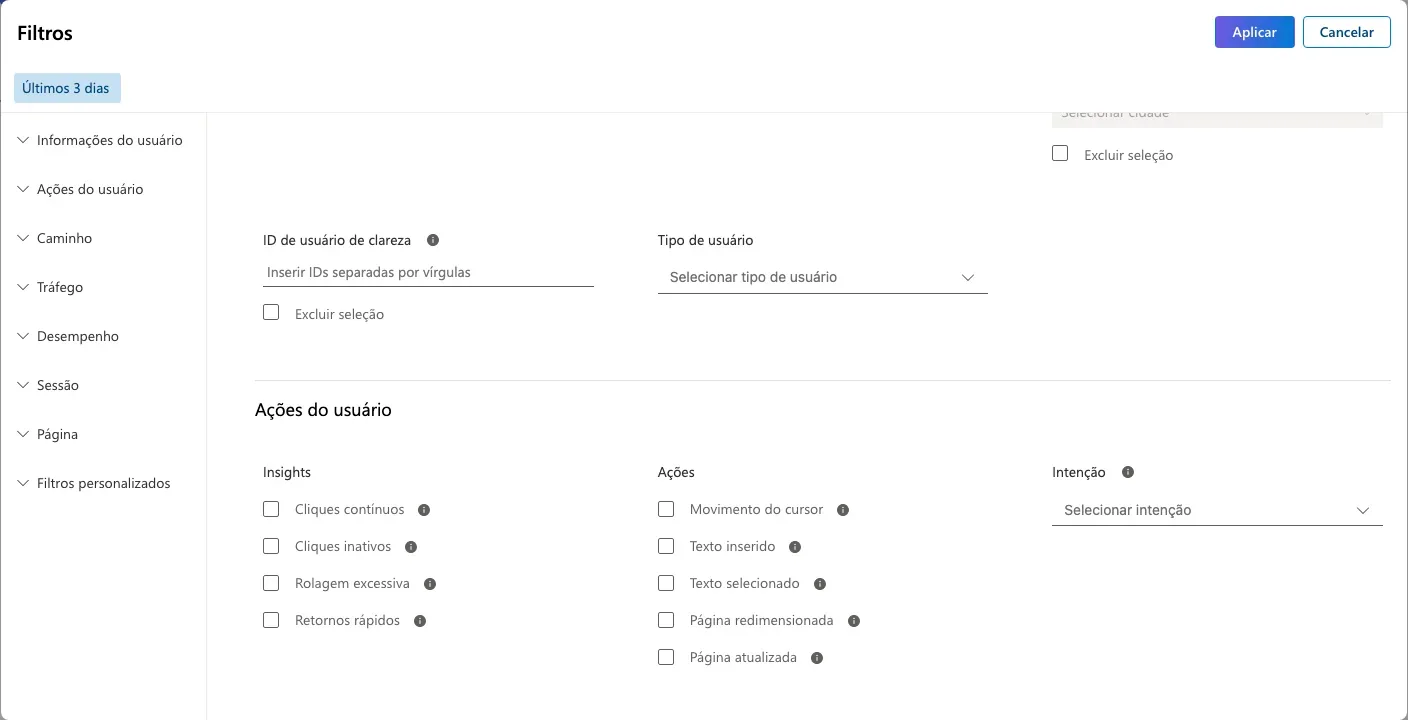This screenshot has width=1408, height=720.
Task: Tick Página atualizada checkbox
Action: coord(666,657)
